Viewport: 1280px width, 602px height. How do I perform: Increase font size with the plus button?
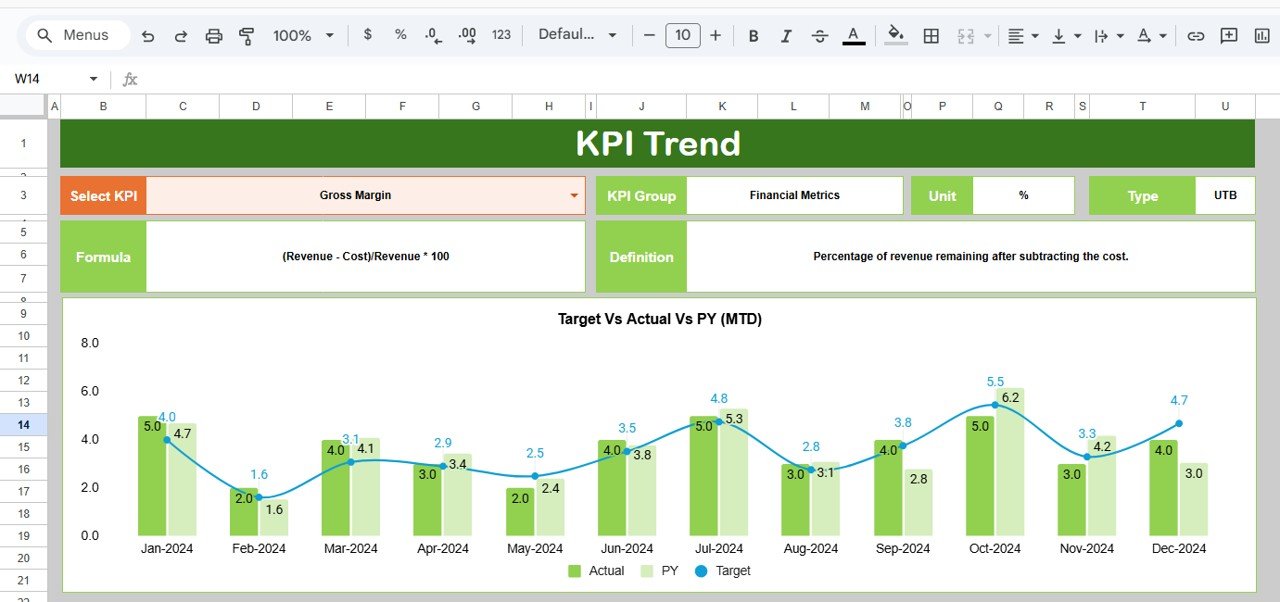(x=716, y=35)
